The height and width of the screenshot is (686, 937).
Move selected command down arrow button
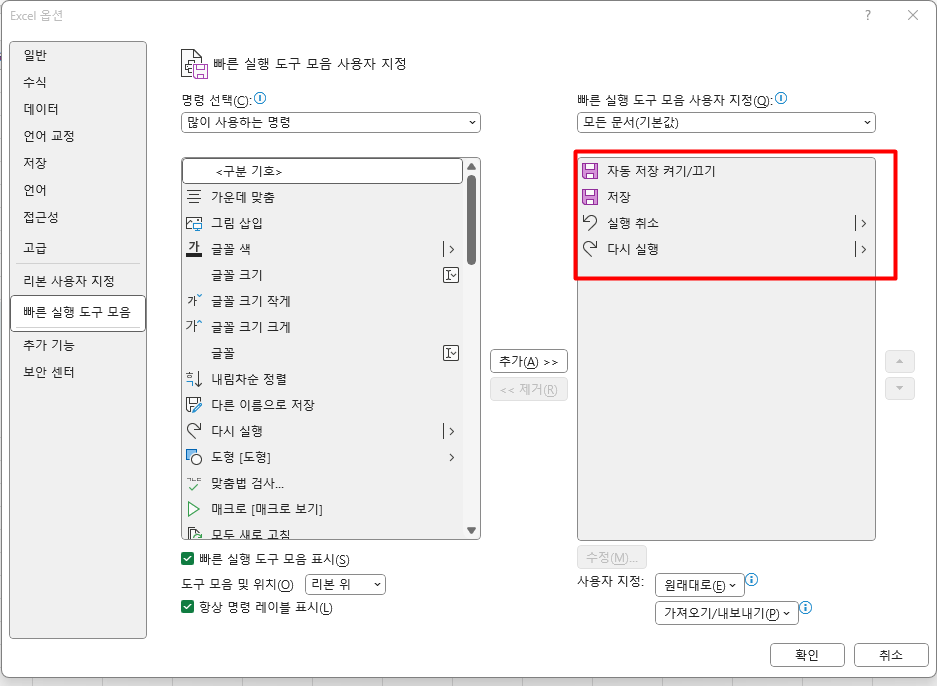click(x=899, y=388)
